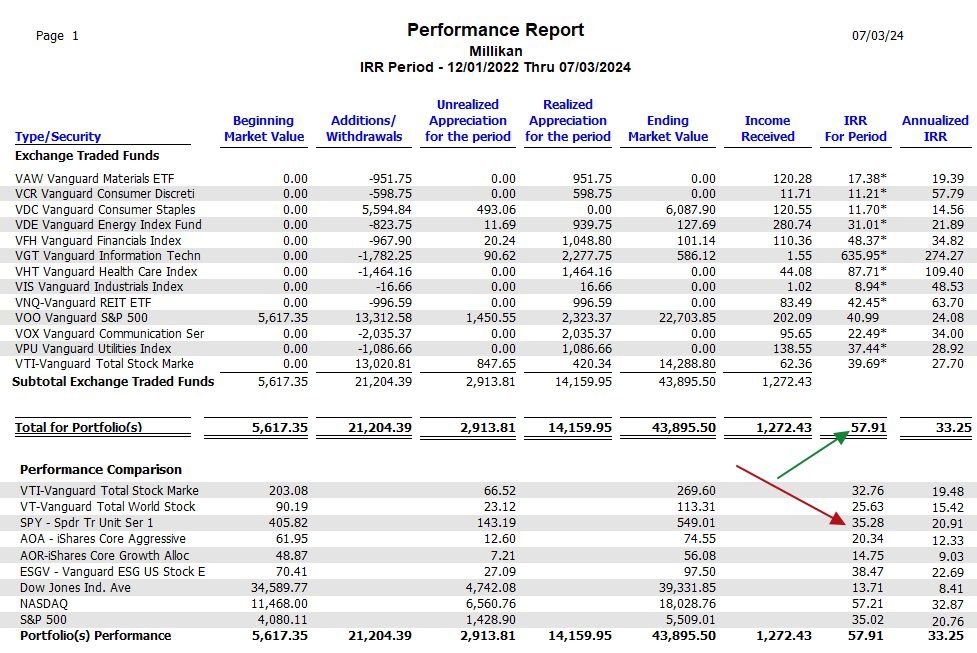
Task: Select the VCR Vanguard Consumer Discreti row
Action: [488, 194]
